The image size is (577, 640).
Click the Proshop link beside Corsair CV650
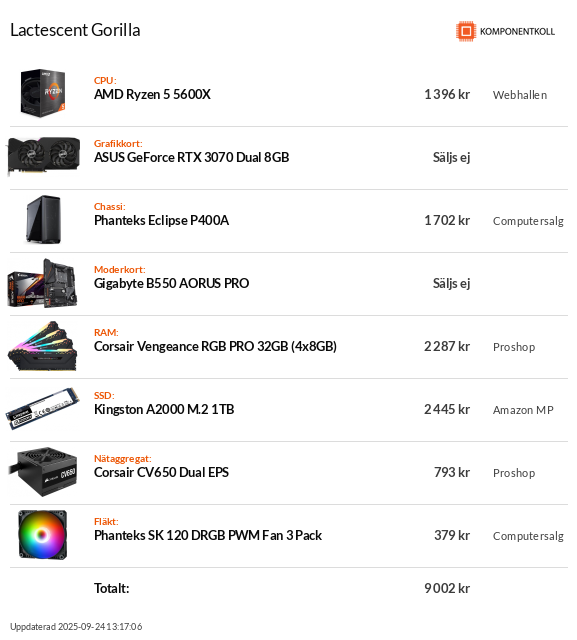tap(514, 473)
